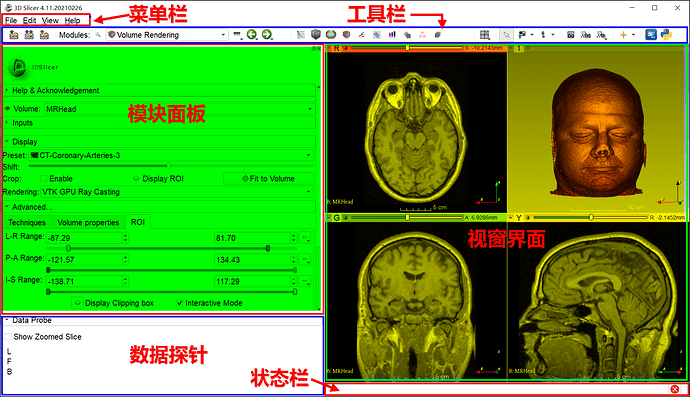Click the Save scene toolbar icon
The image size is (690, 397).
click(44, 34)
